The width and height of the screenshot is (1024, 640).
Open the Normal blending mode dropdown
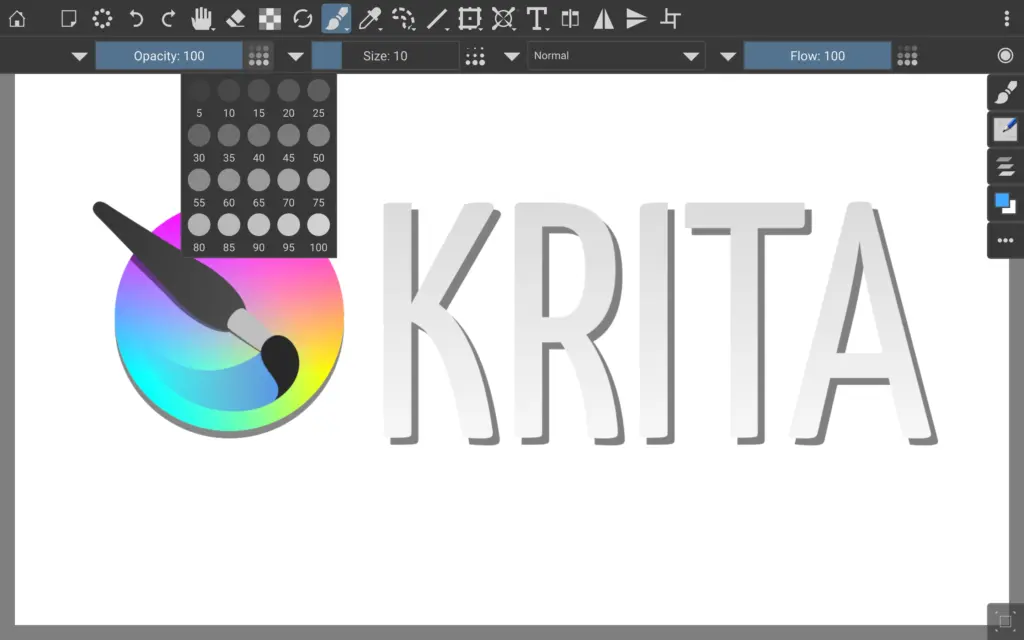(616, 56)
